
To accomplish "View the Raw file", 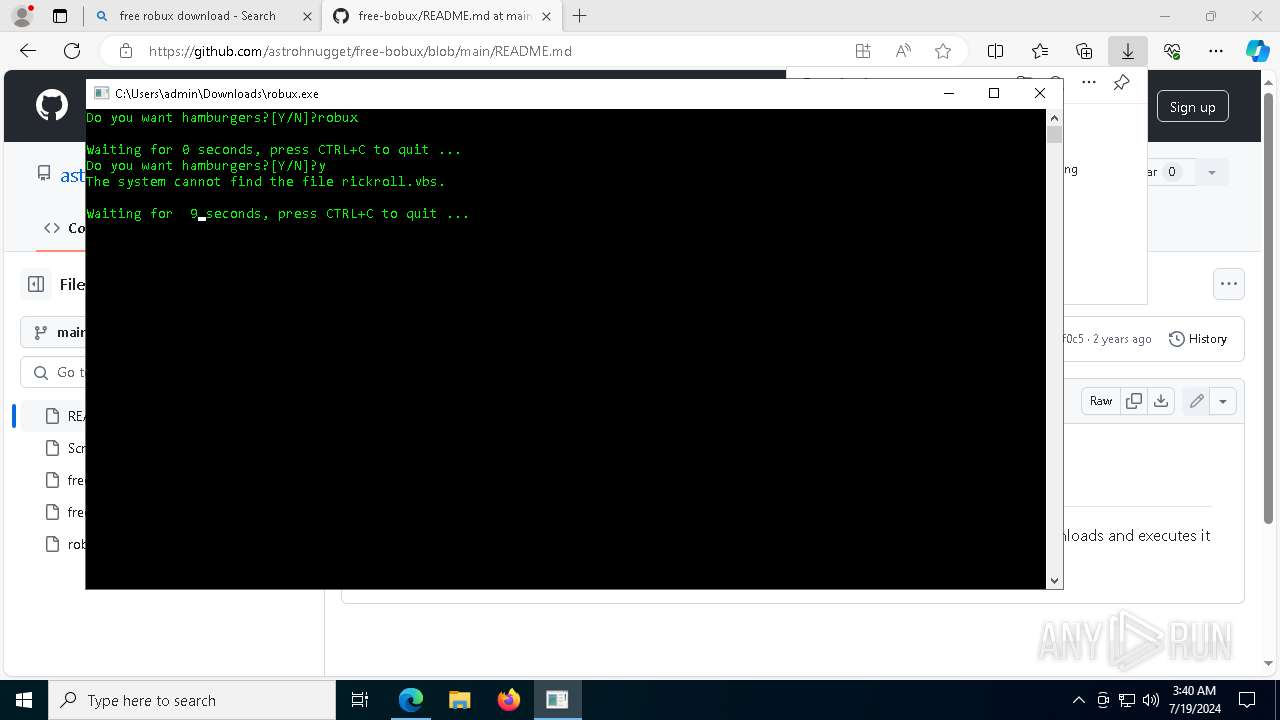I will pos(1100,401).
